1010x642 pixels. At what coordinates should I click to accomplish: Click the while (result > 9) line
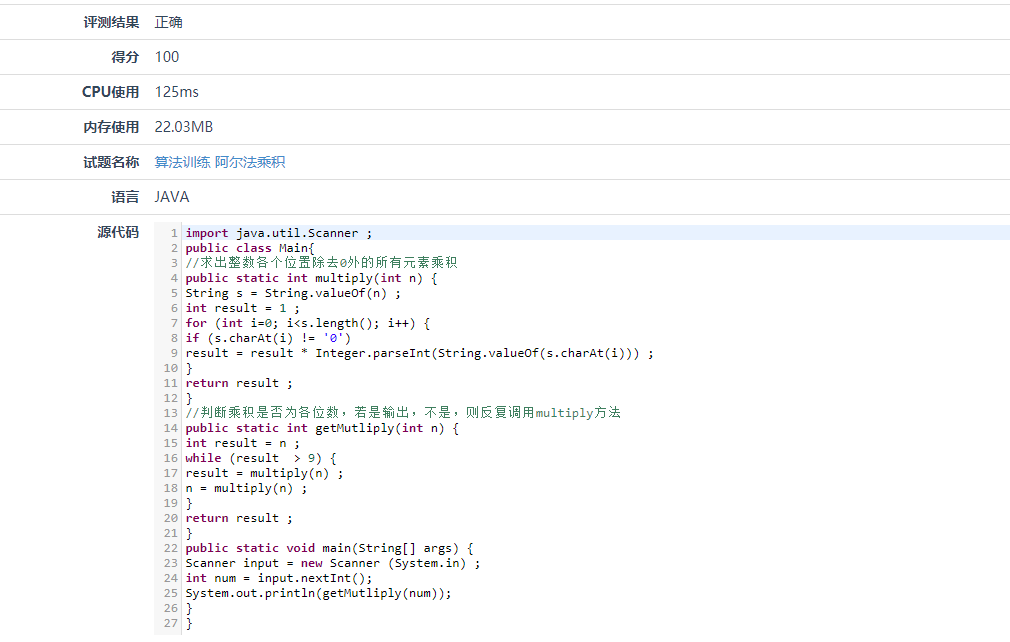pyautogui.click(x=261, y=458)
